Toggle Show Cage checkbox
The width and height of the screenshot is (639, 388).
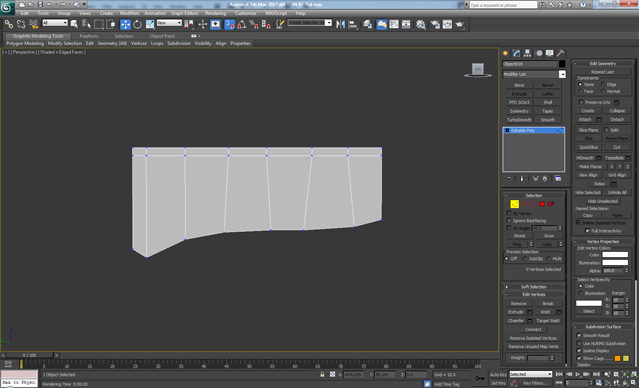[579, 358]
